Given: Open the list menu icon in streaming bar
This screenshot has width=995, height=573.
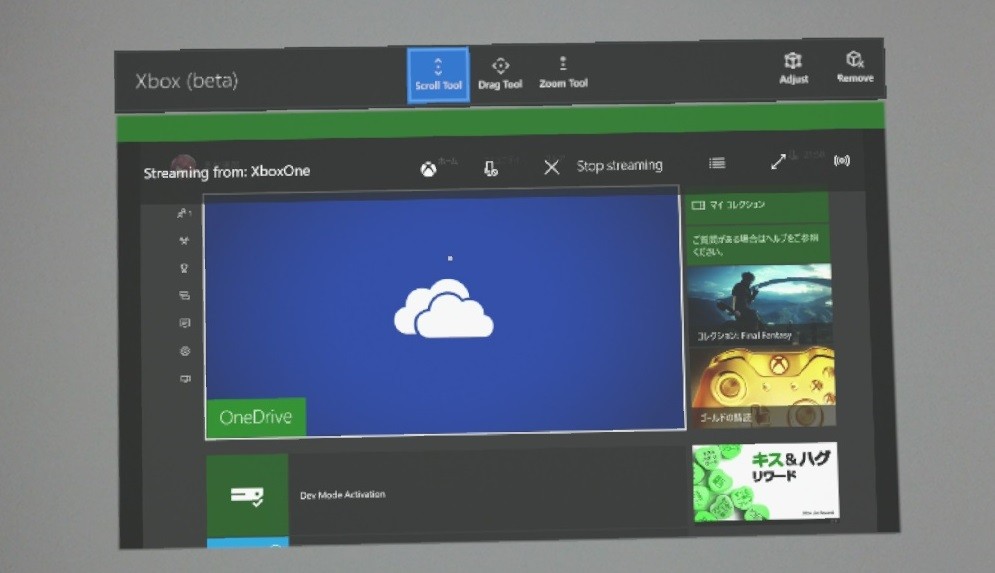Looking at the screenshot, I should tap(717, 163).
